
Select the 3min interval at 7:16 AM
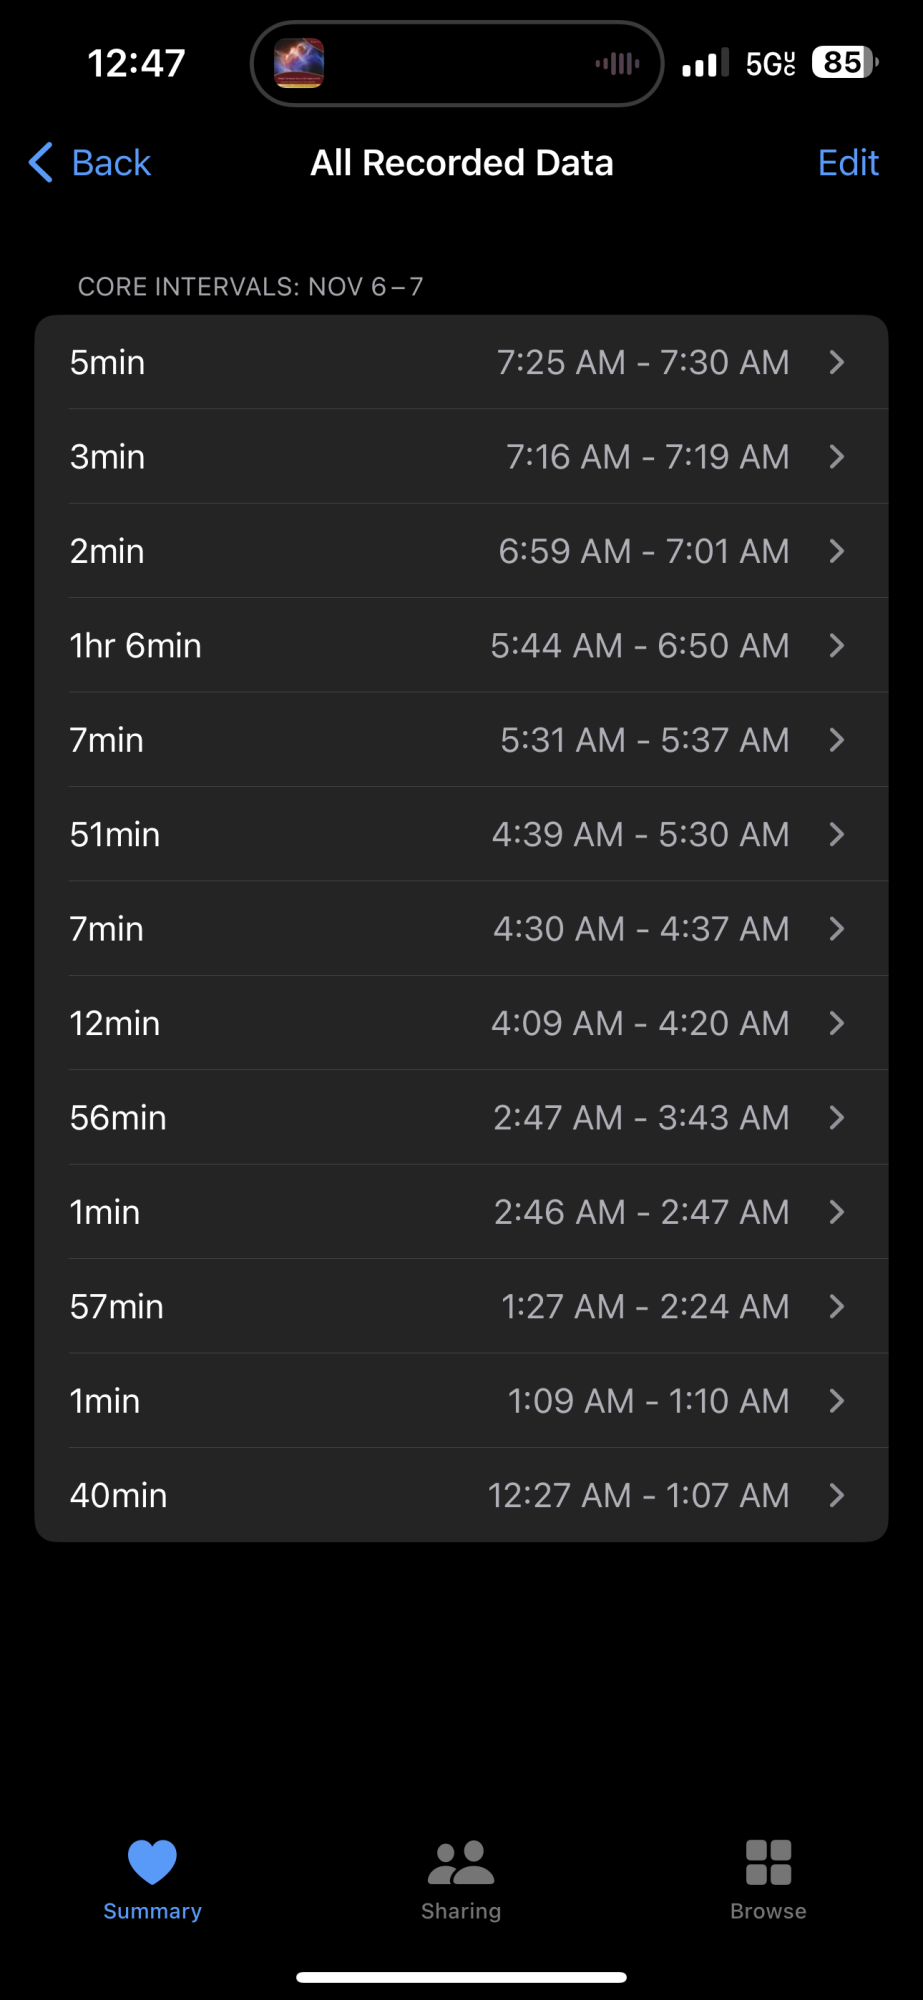[460, 457]
